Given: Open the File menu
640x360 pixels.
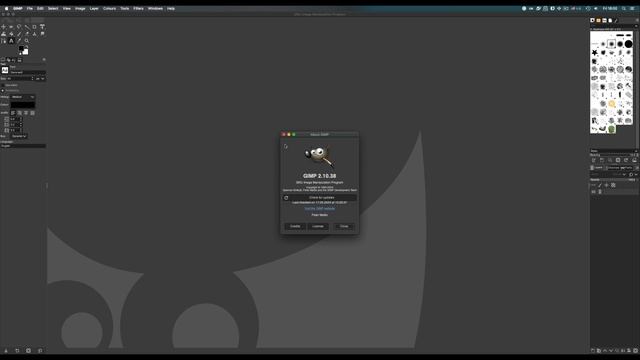Looking at the screenshot, I should [29, 8].
